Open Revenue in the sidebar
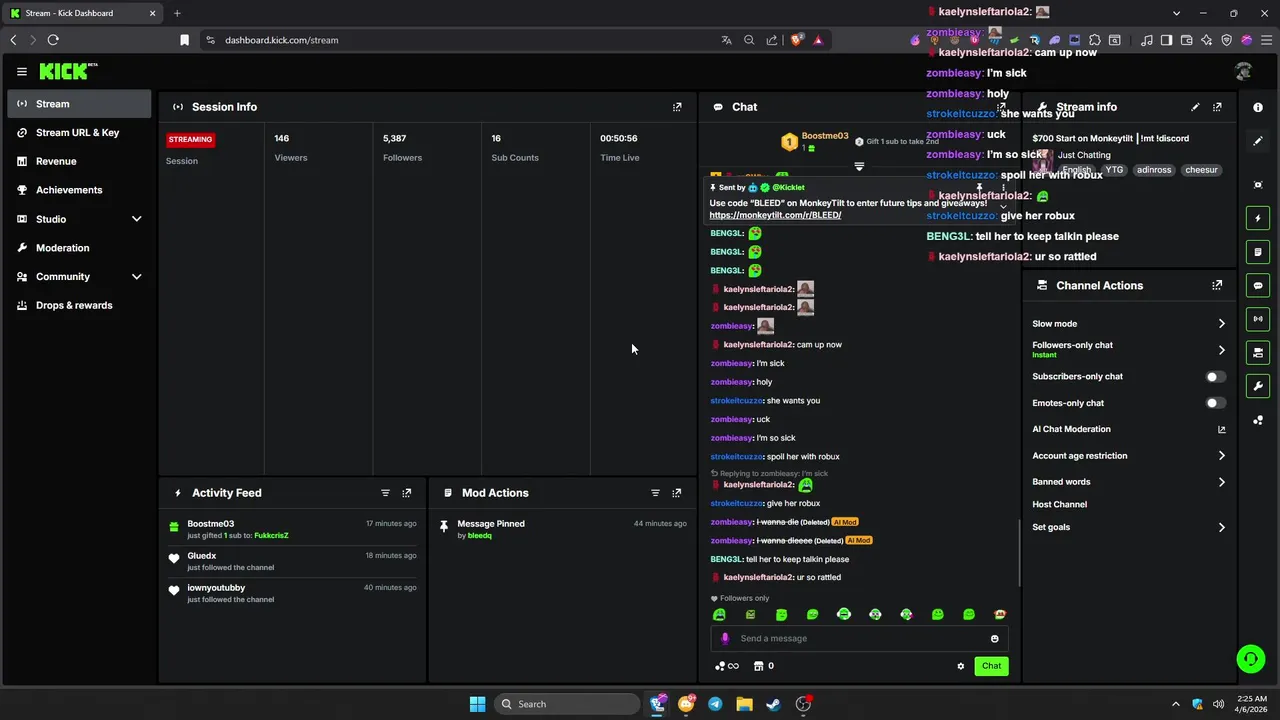Image resolution: width=1280 pixels, height=720 pixels. 79,161
